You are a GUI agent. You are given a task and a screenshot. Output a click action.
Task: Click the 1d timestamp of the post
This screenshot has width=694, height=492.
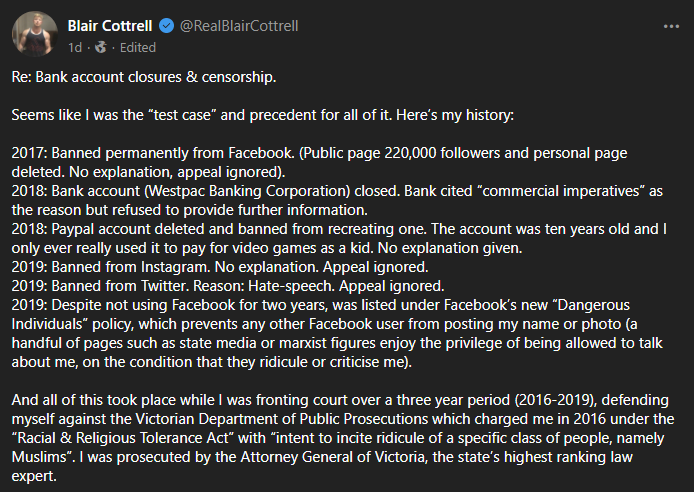[x=75, y=47]
